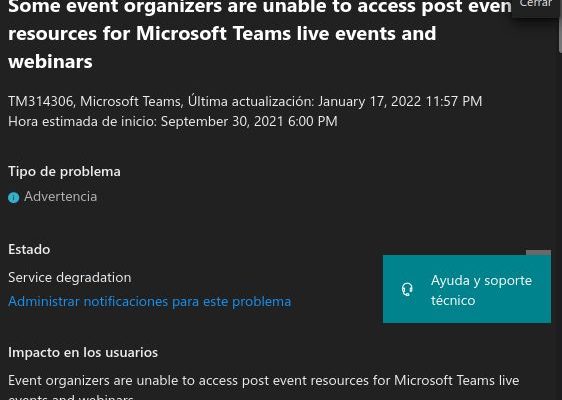Click the headset icon in support button
Screen dimensions: 562x400
pos(407,289)
